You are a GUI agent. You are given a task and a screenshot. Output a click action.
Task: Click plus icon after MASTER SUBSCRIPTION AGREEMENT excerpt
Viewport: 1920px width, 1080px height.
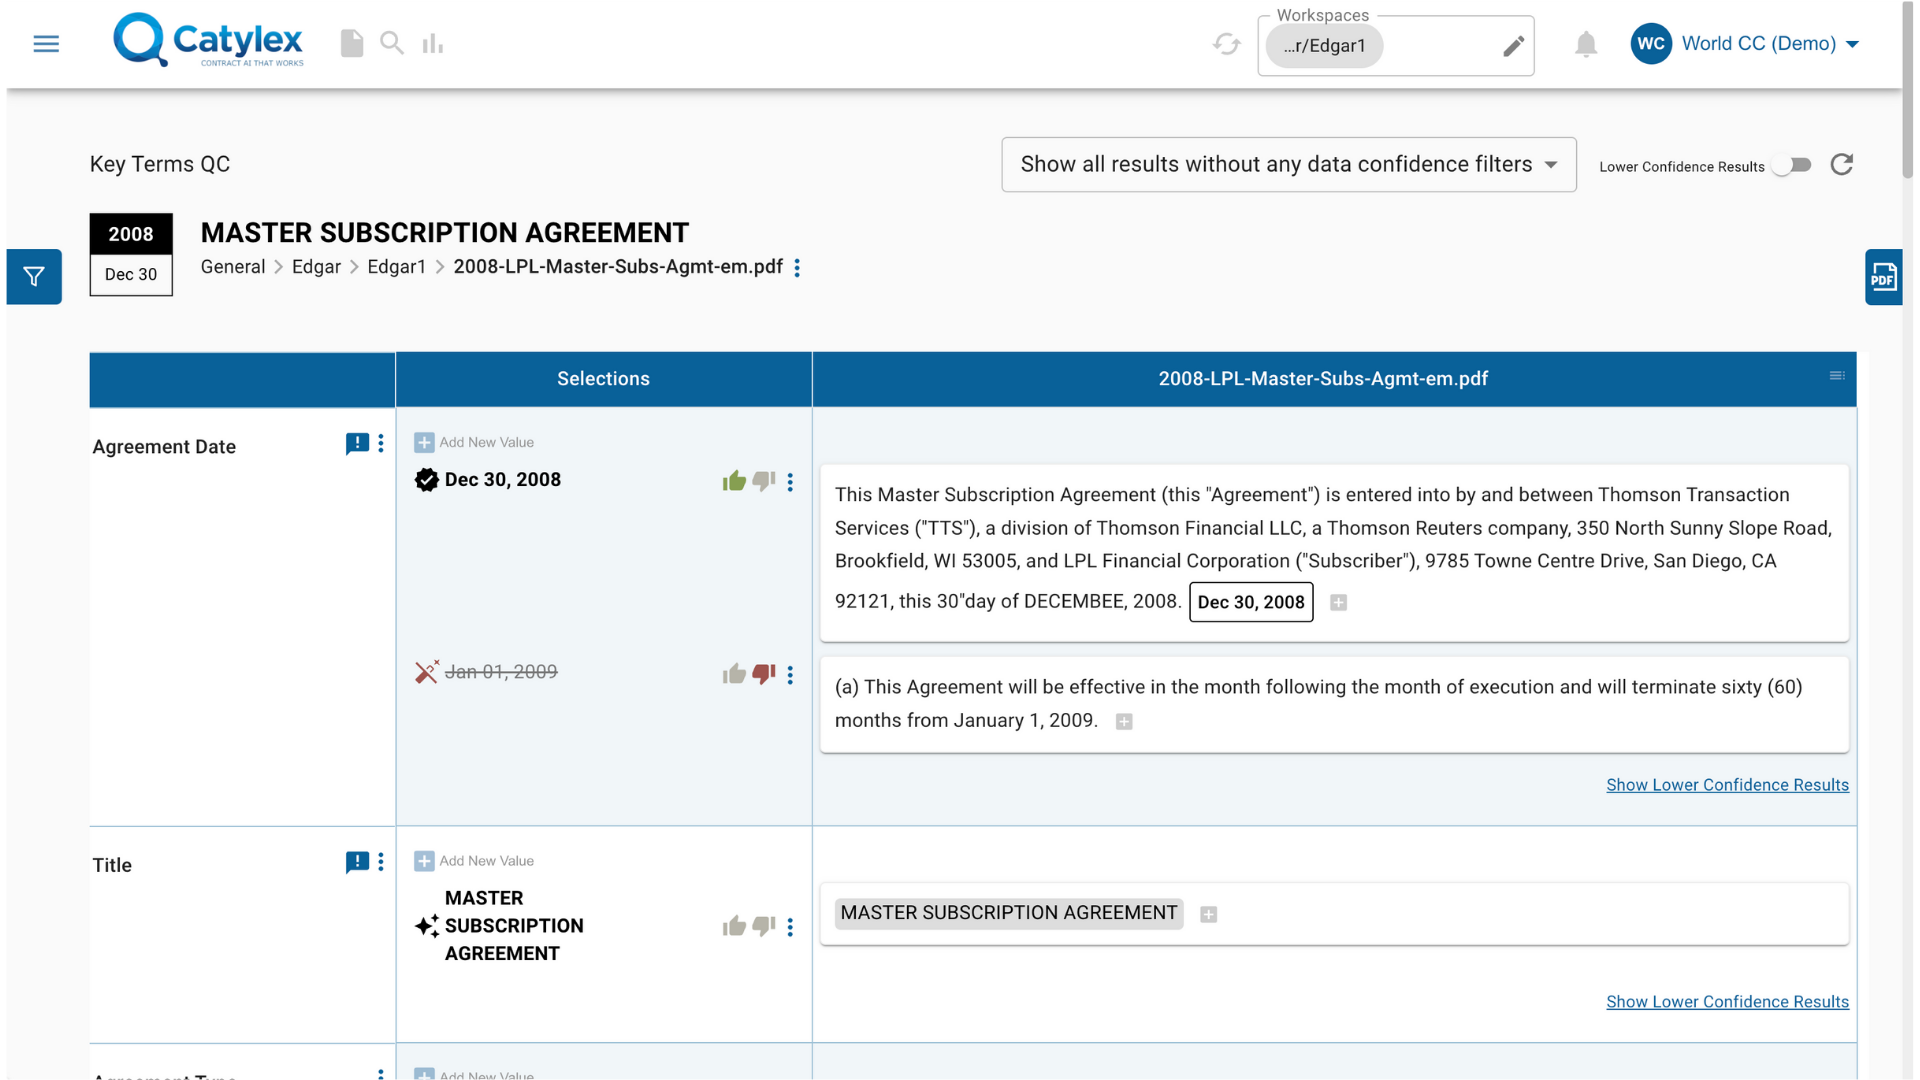(x=1208, y=914)
